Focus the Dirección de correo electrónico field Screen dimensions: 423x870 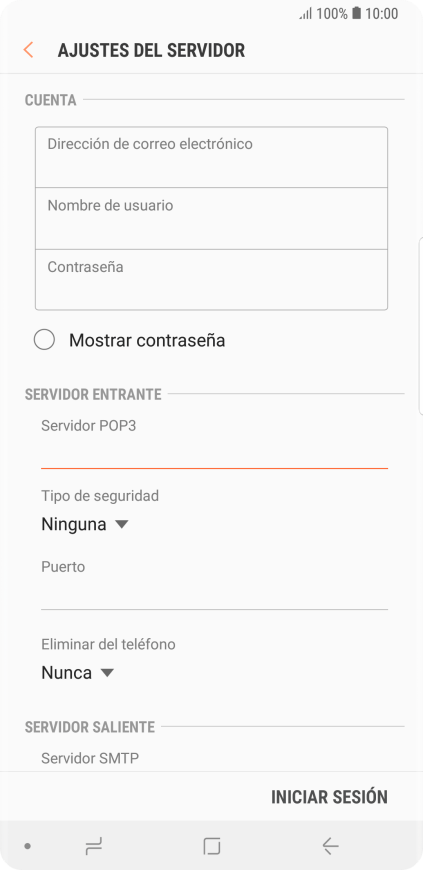[x=212, y=157]
